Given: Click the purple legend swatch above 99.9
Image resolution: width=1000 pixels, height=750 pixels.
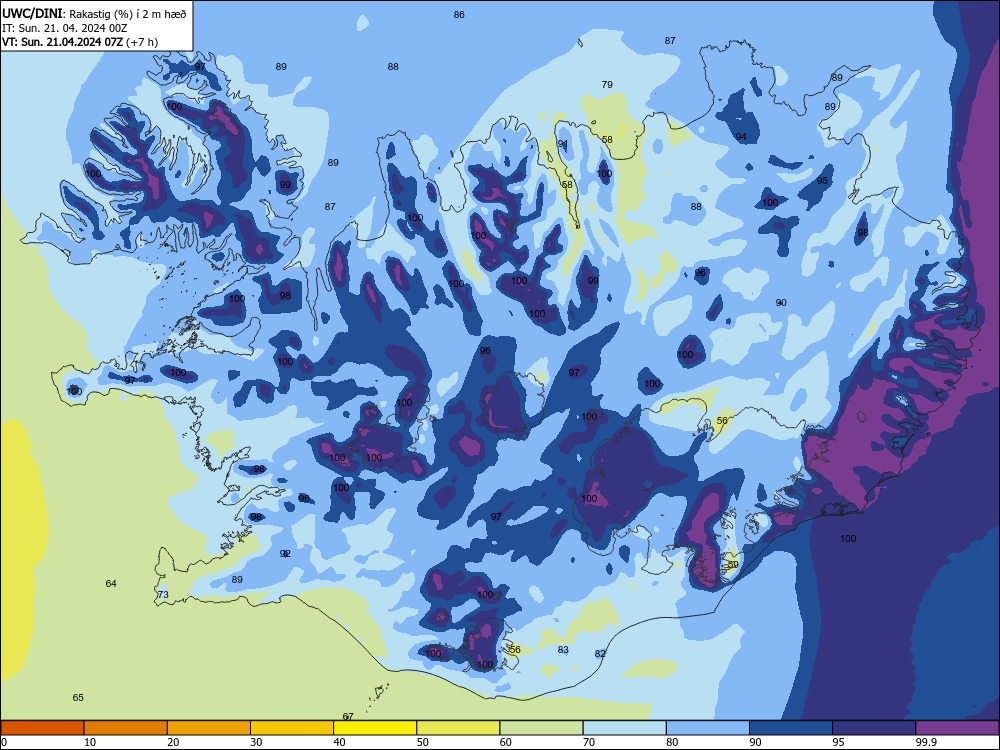Looking at the screenshot, I should (957, 728).
